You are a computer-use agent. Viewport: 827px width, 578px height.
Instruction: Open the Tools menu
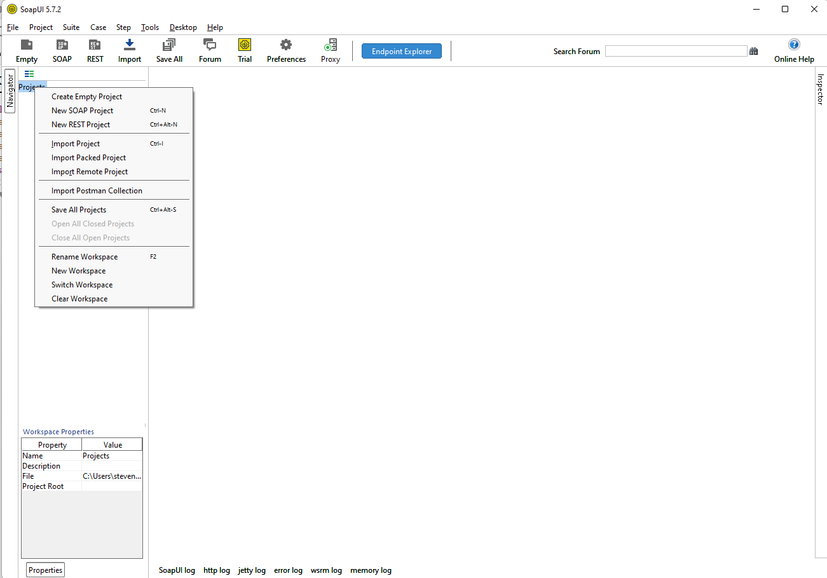click(150, 27)
